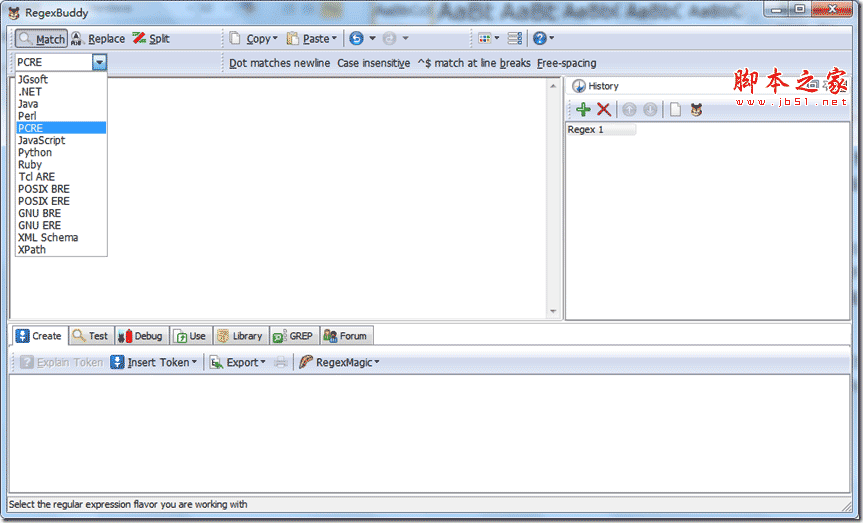The width and height of the screenshot is (863, 523).
Task: Toggle ^$ match at line breaks
Action: pyautogui.click(x=474, y=63)
